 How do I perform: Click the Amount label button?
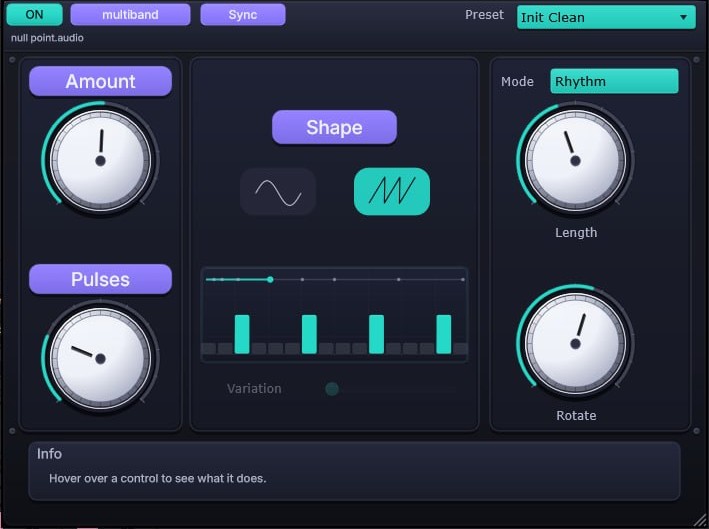pyautogui.click(x=100, y=81)
